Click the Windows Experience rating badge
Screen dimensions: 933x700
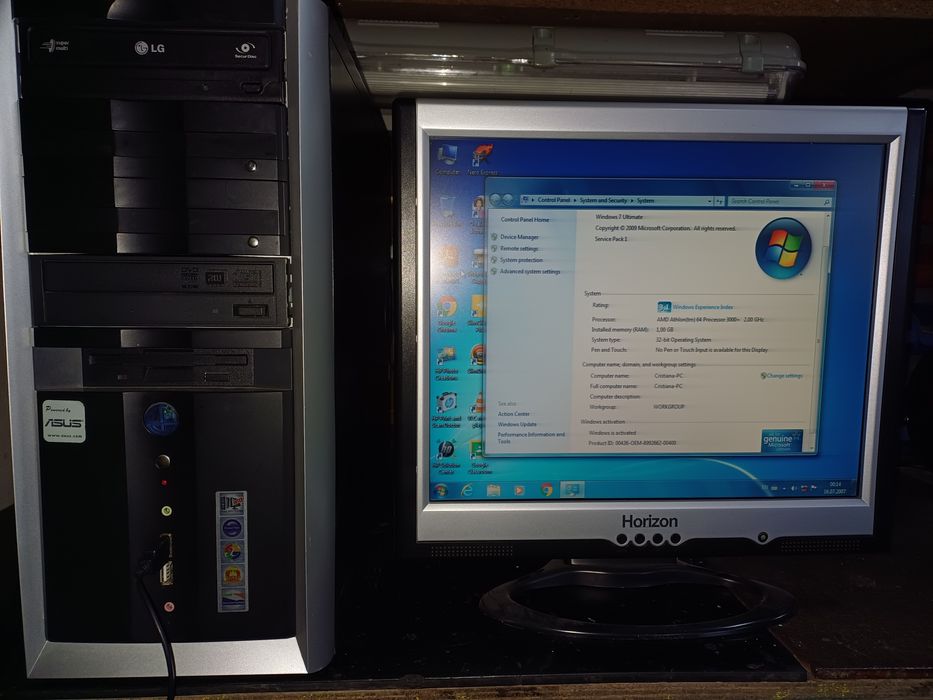[664, 307]
